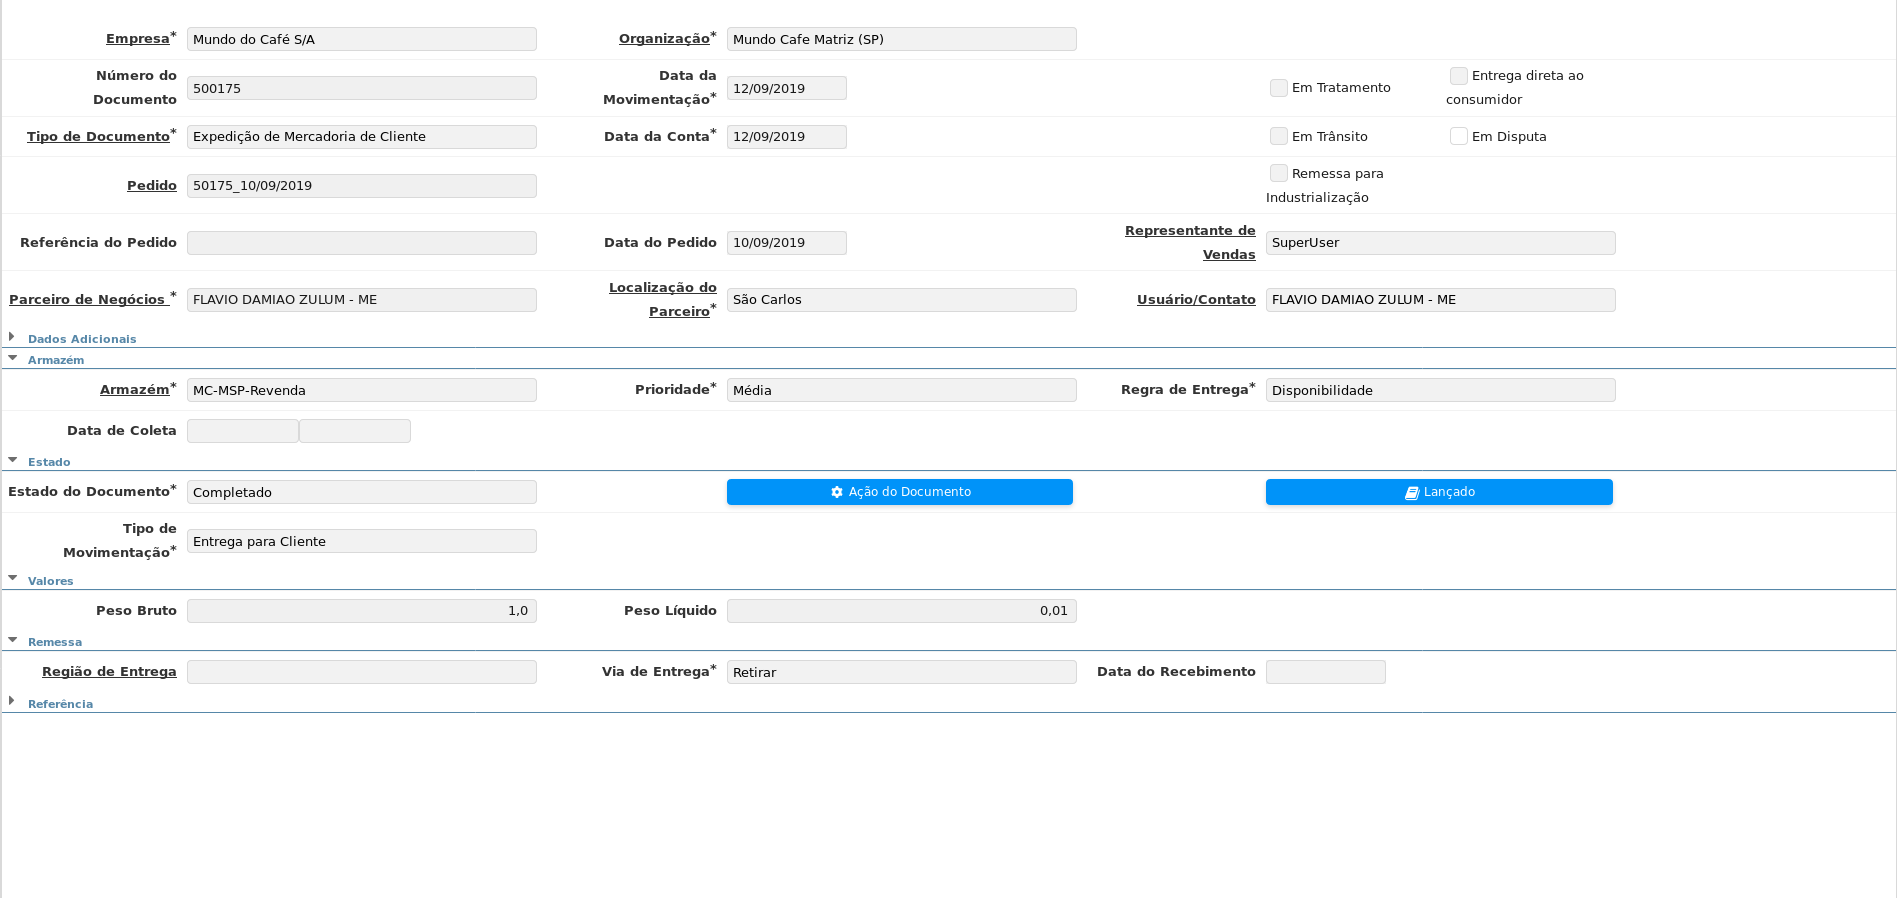Image resolution: width=1897 pixels, height=898 pixels.
Task: Collapse the Valores section
Action: (50, 581)
